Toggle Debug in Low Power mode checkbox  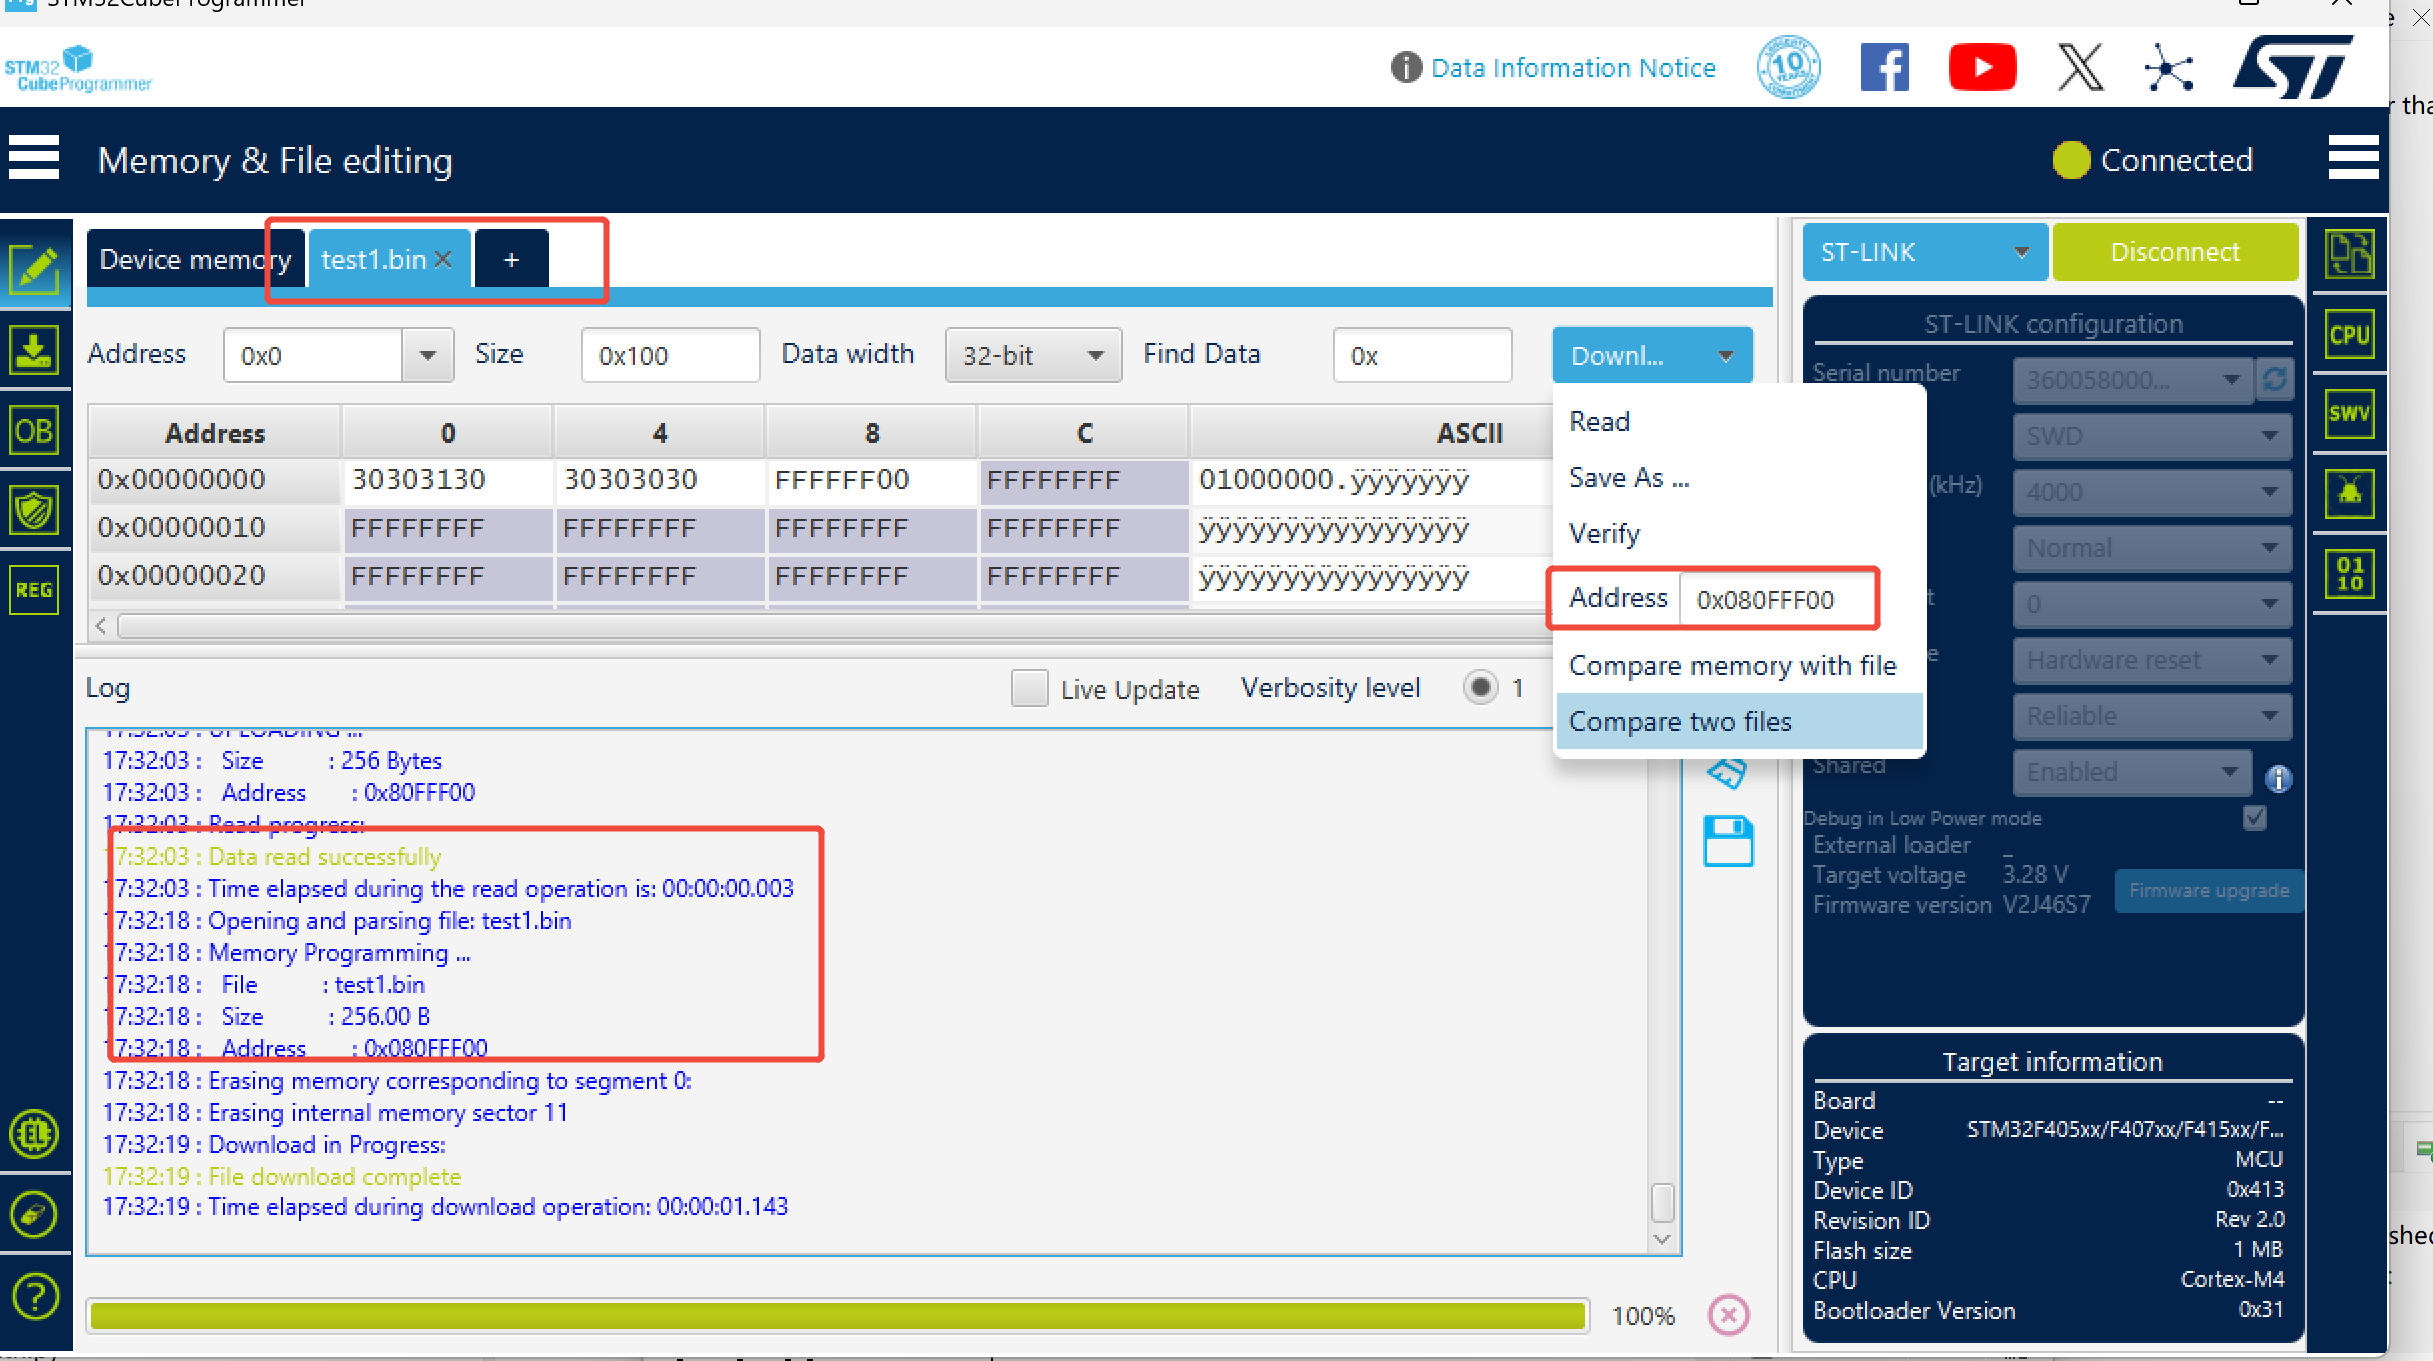point(2255,818)
